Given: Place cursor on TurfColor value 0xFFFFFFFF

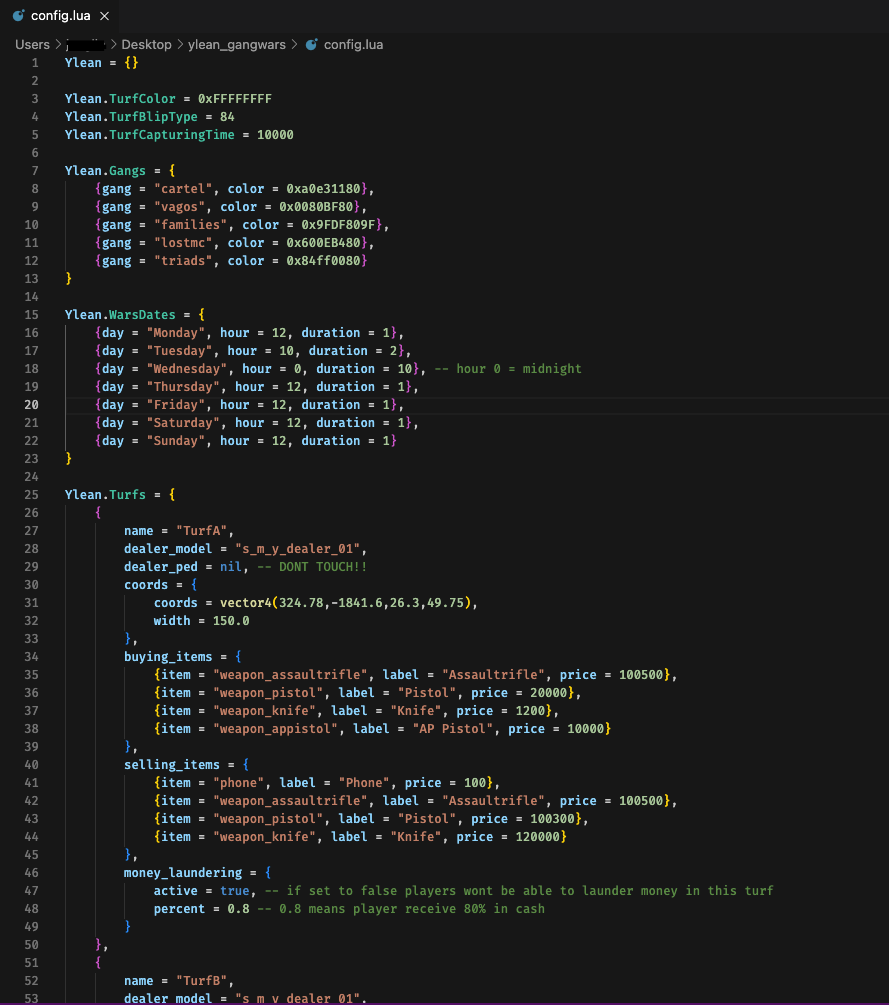Looking at the screenshot, I should [x=234, y=99].
